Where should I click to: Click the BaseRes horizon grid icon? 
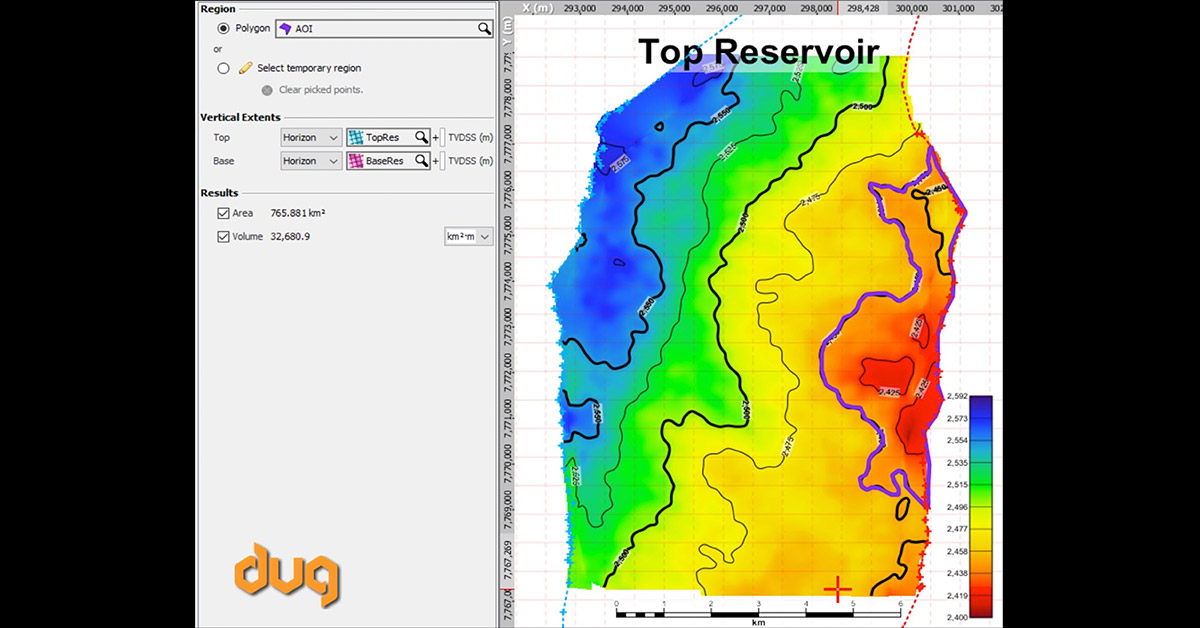(356, 161)
